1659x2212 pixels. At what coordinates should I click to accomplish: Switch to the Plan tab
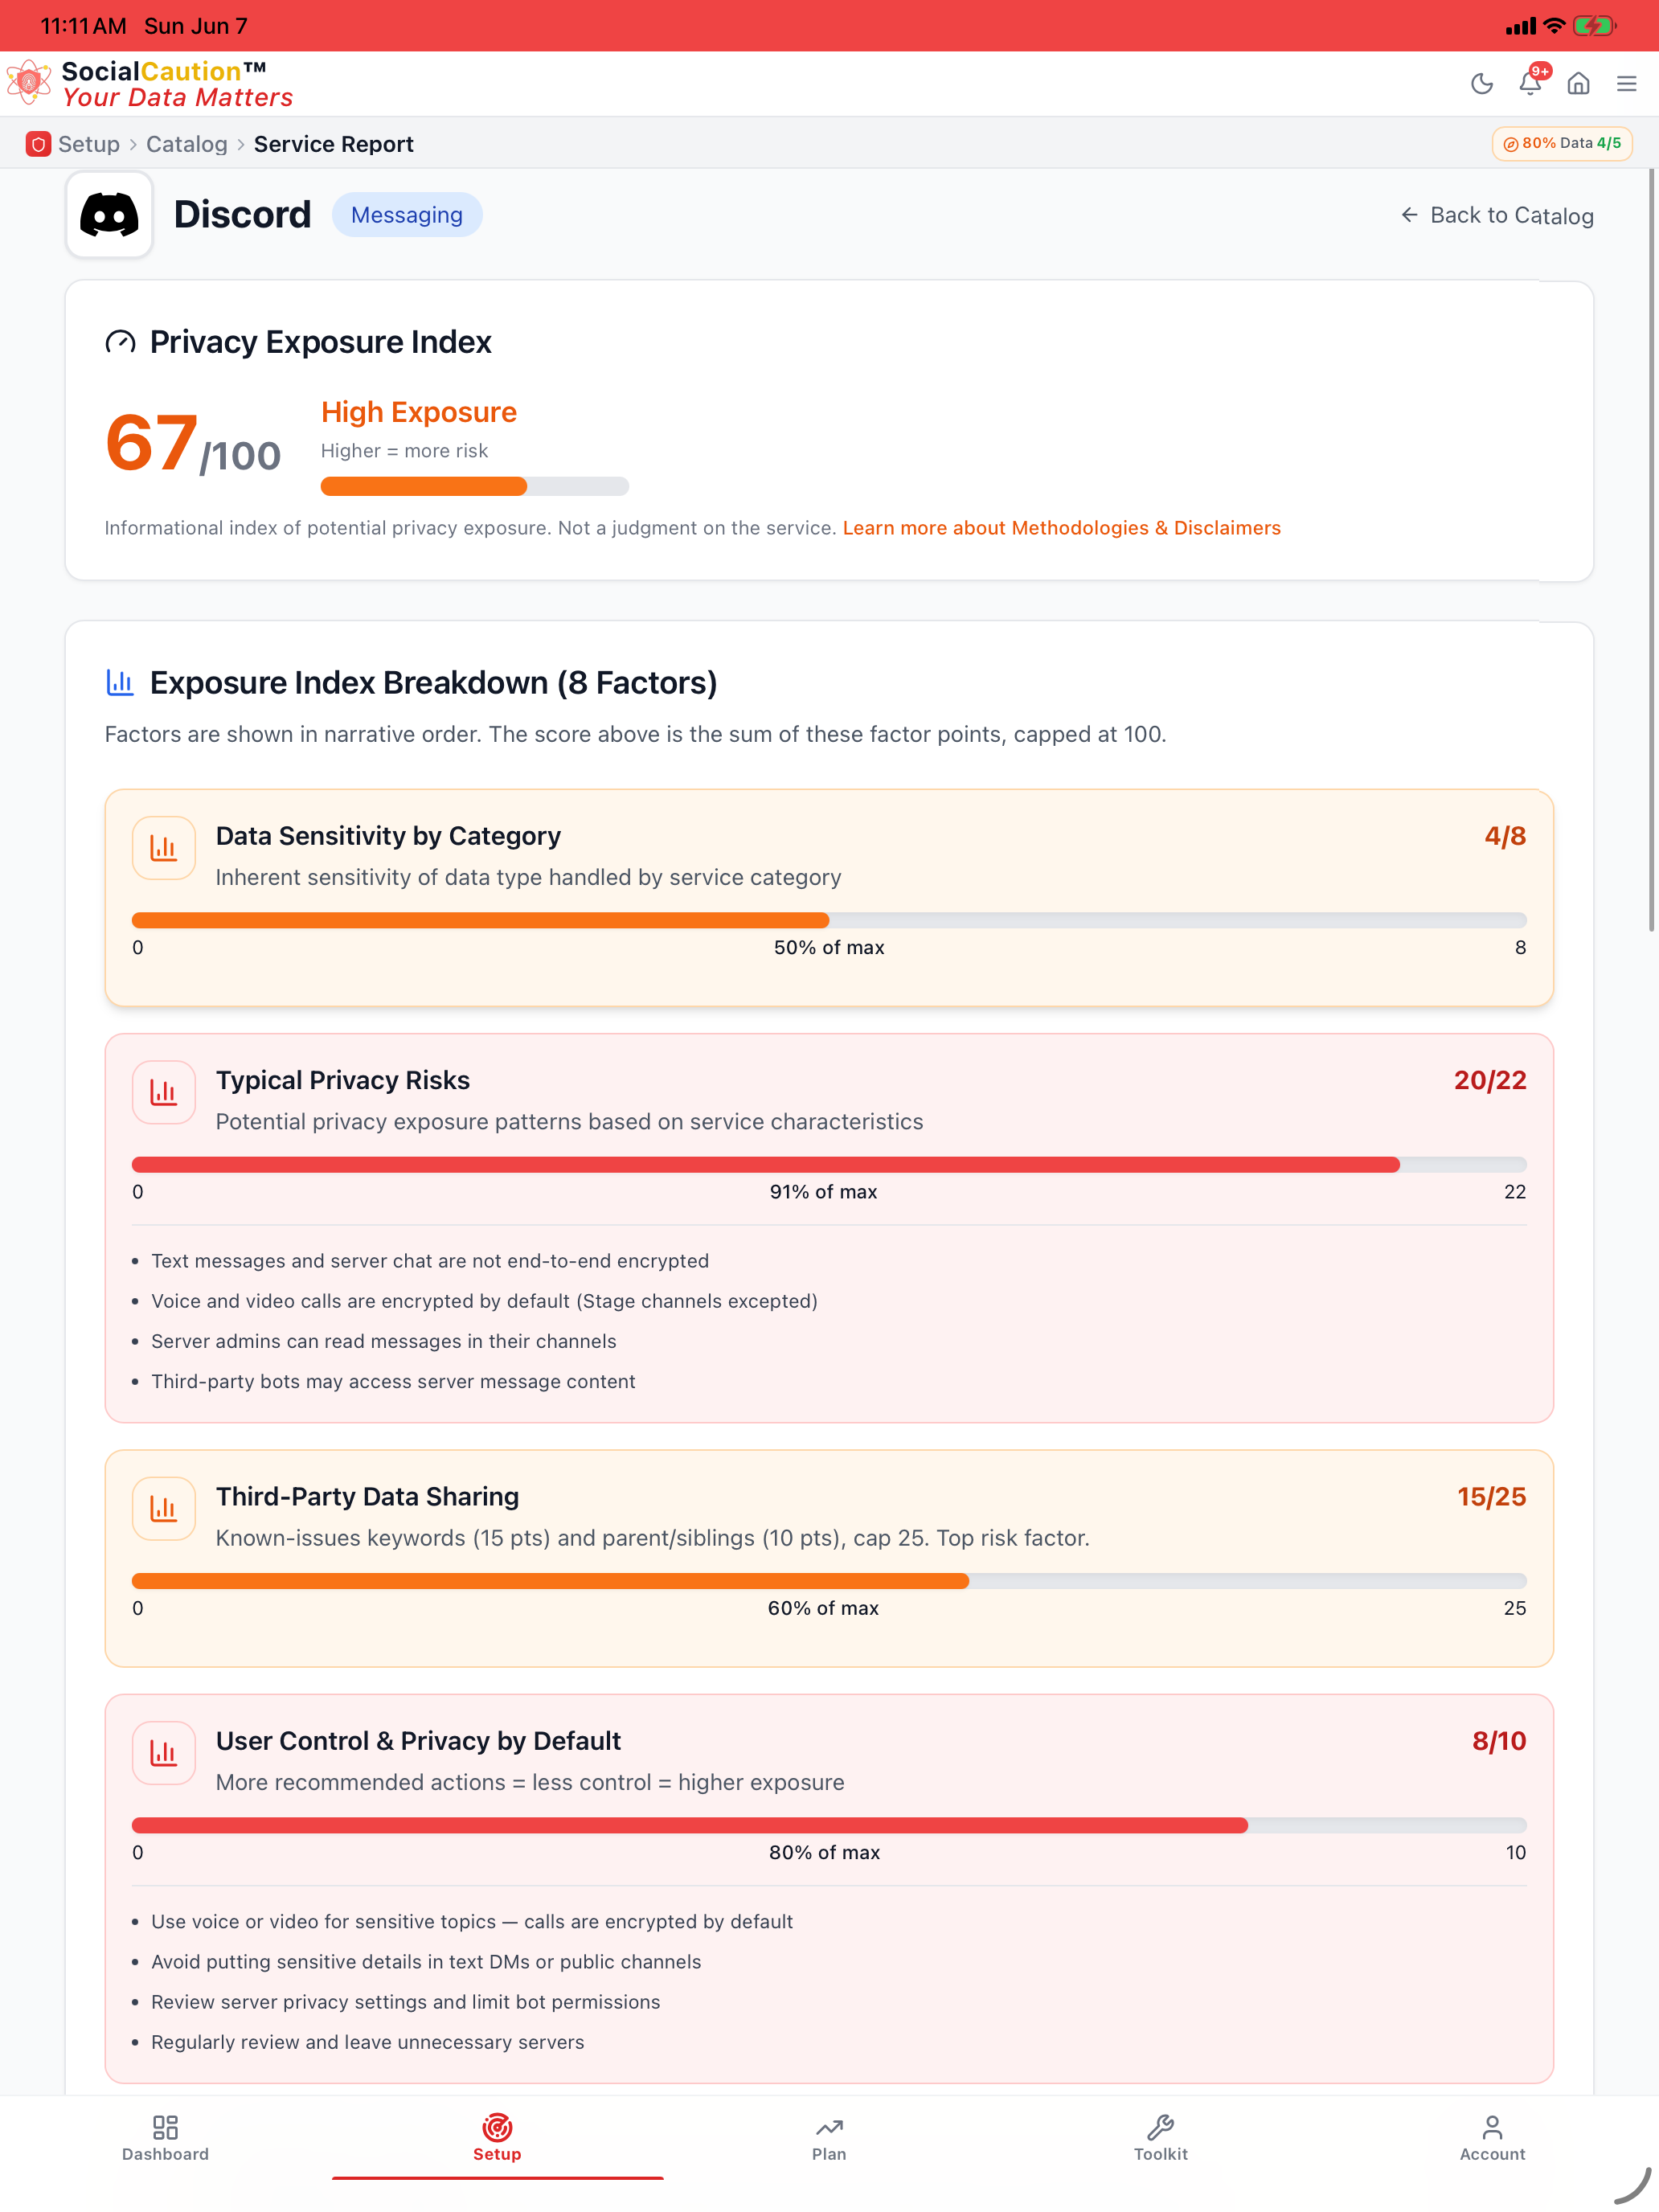(x=829, y=2138)
